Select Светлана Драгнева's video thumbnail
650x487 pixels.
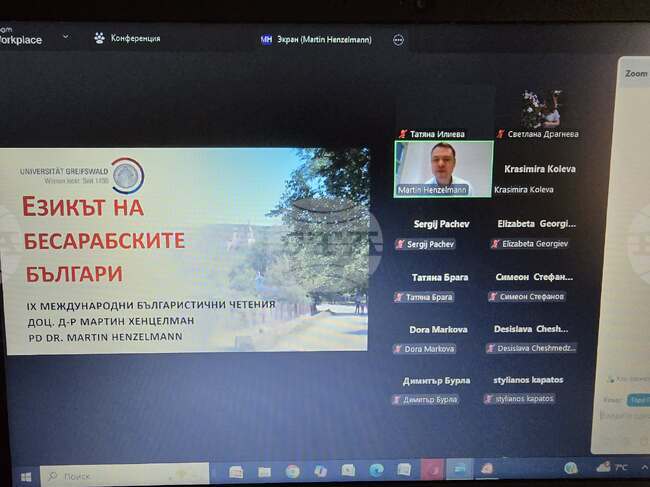point(540,108)
